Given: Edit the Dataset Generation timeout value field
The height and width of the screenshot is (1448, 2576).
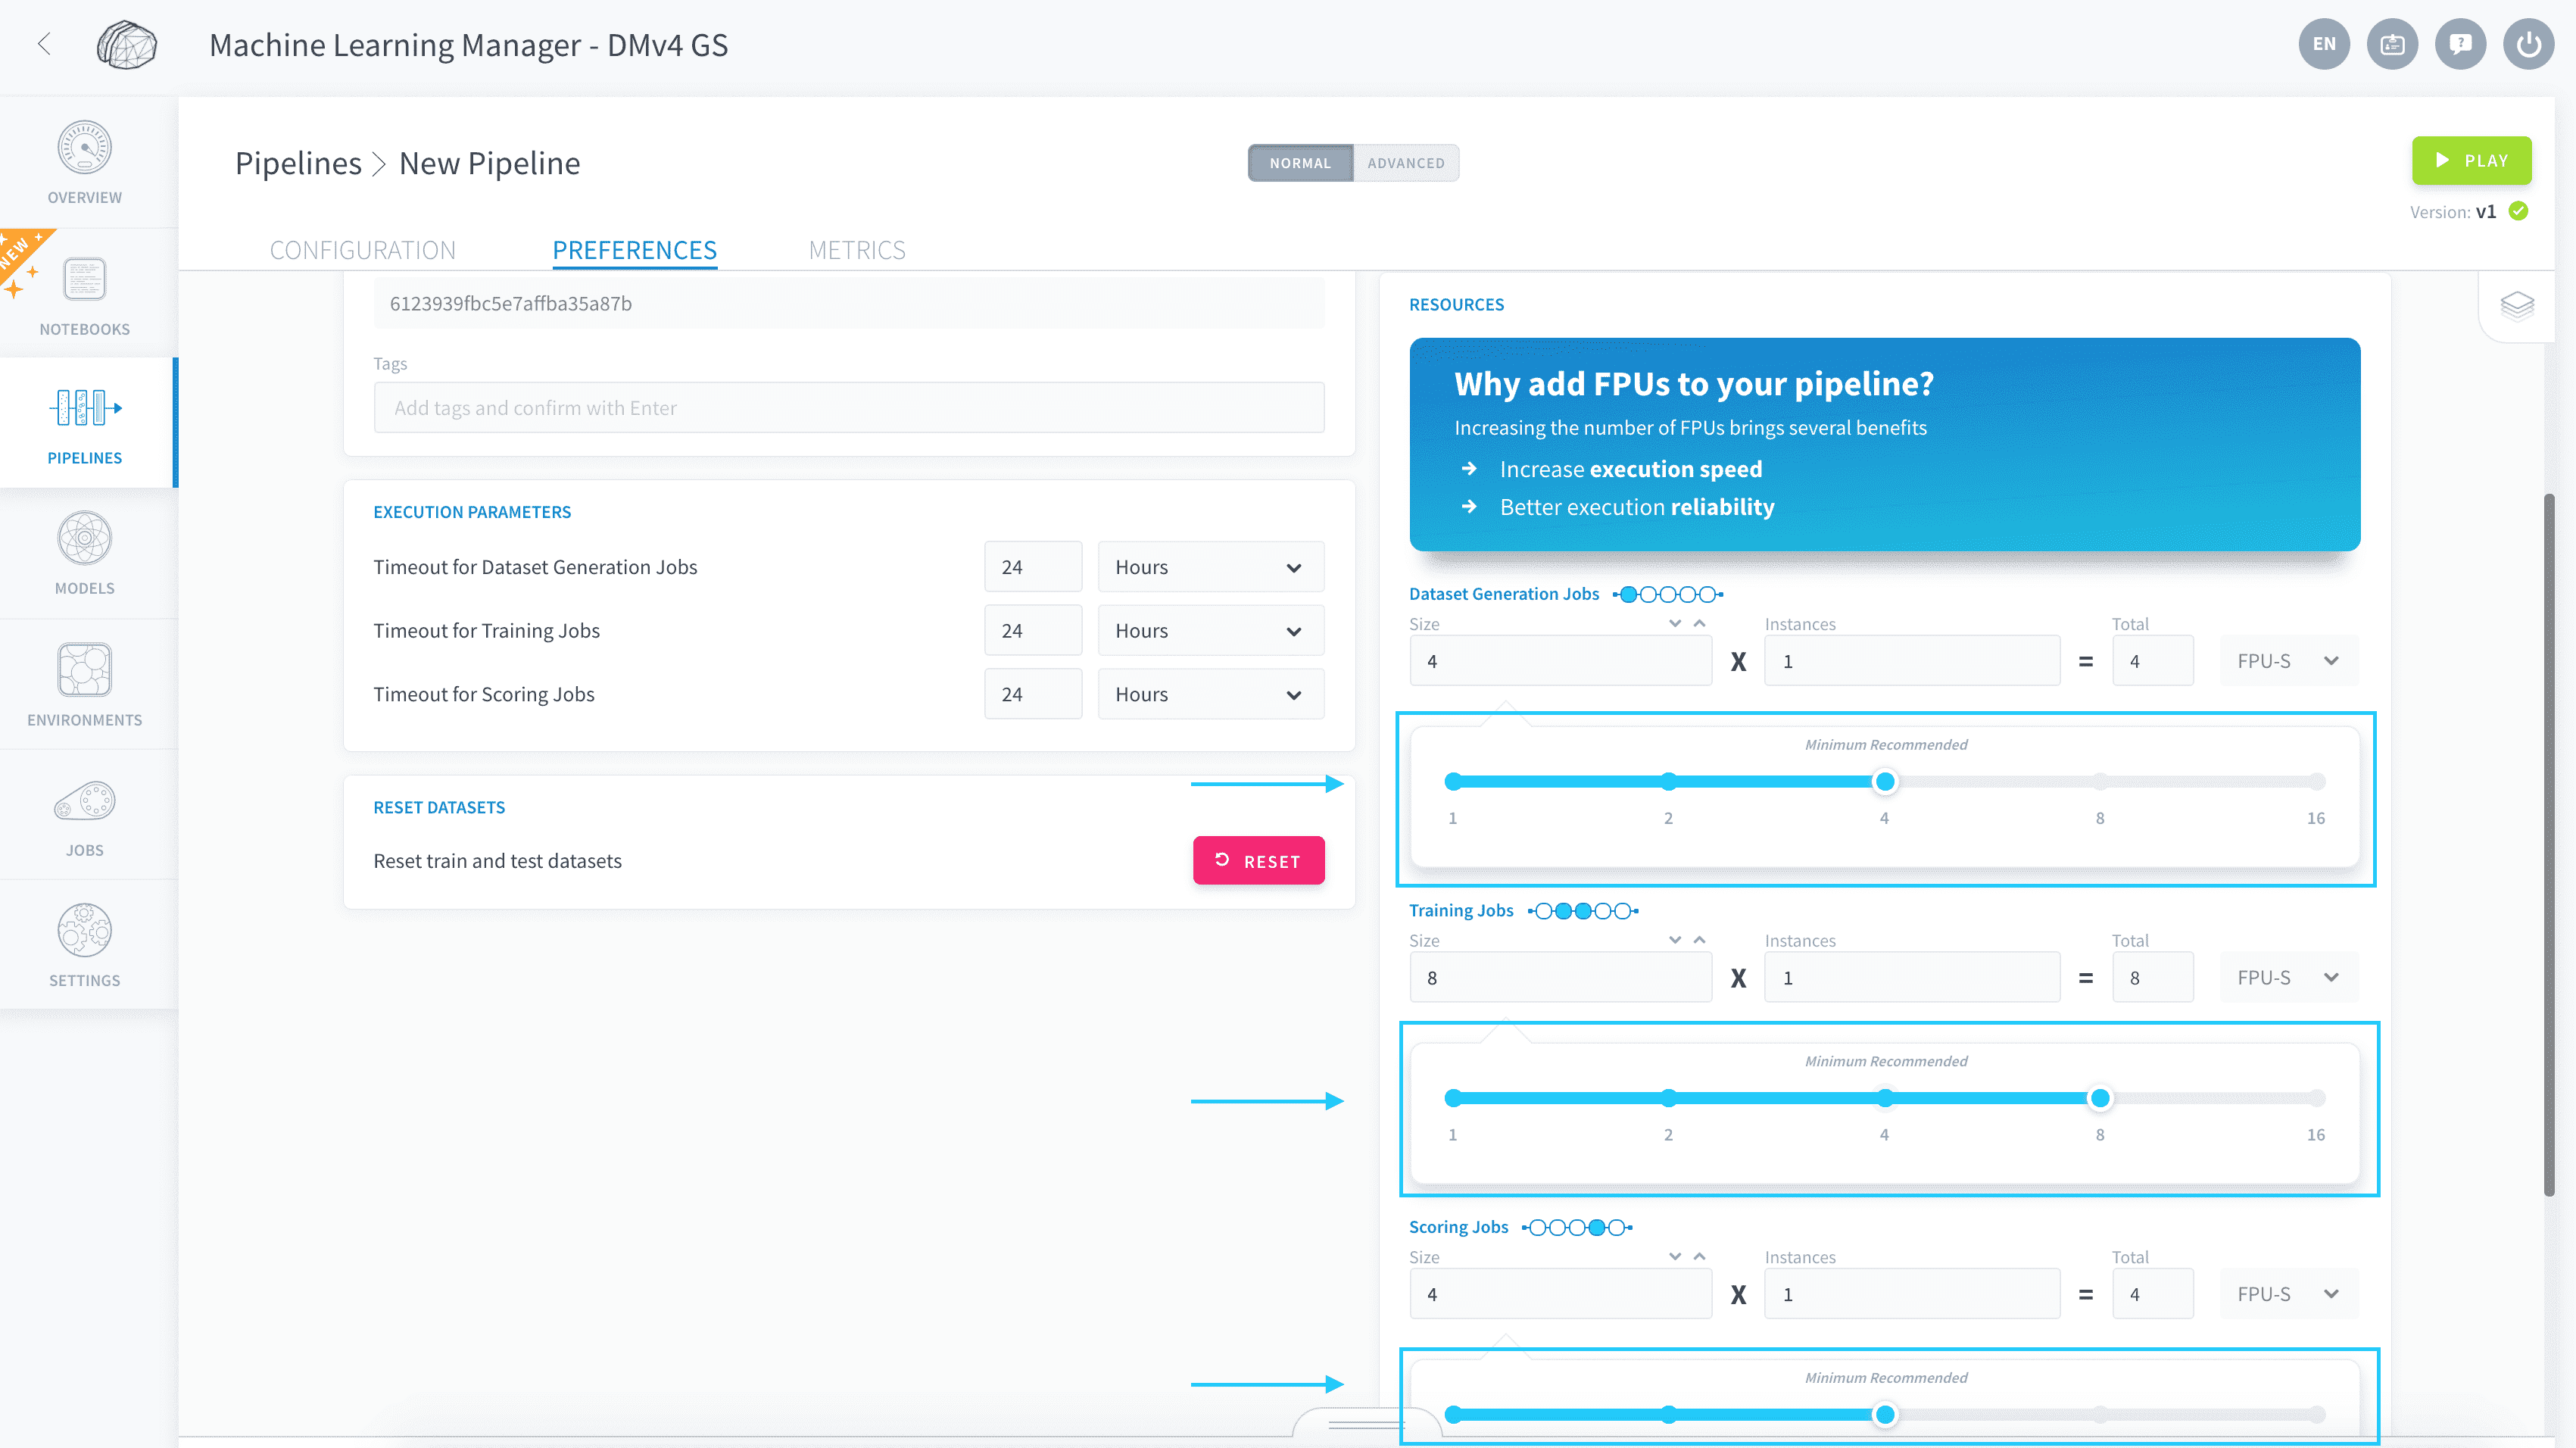Looking at the screenshot, I should pos(1033,567).
